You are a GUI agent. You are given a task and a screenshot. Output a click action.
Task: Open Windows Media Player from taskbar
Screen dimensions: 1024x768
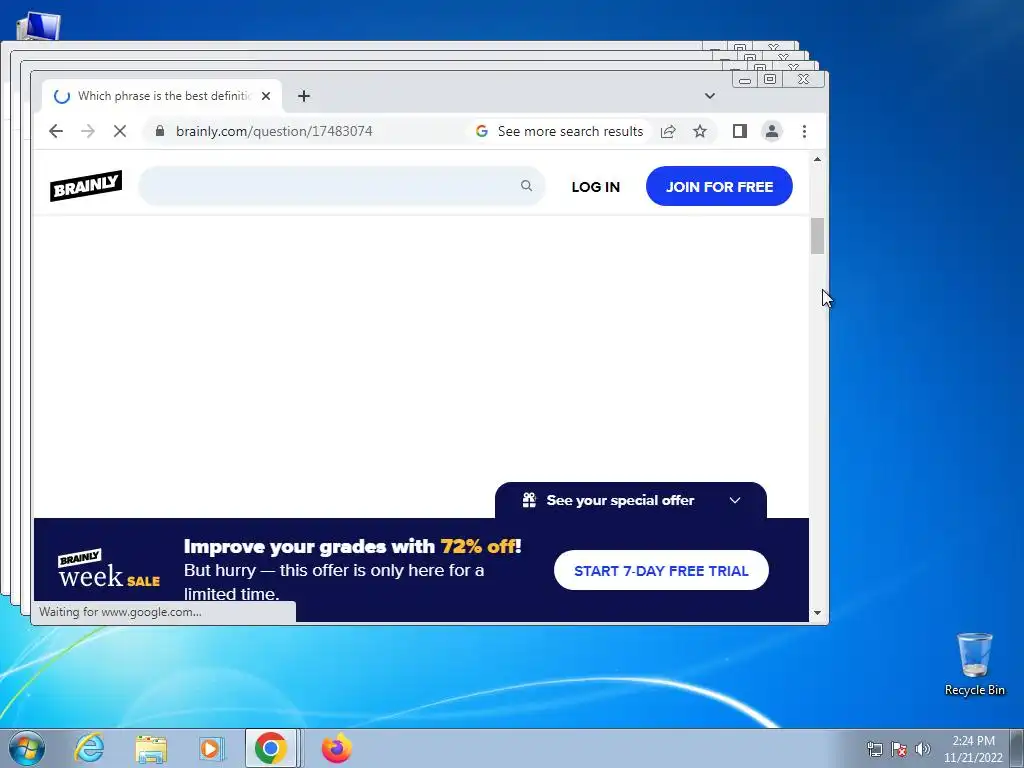(x=212, y=748)
